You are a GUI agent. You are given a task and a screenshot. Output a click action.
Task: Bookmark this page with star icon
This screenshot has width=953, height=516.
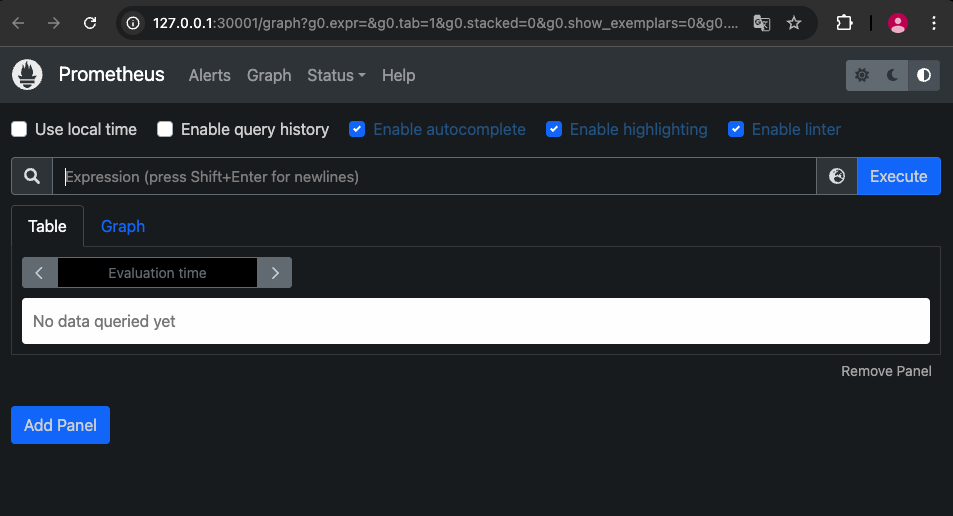pyautogui.click(x=794, y=23)
